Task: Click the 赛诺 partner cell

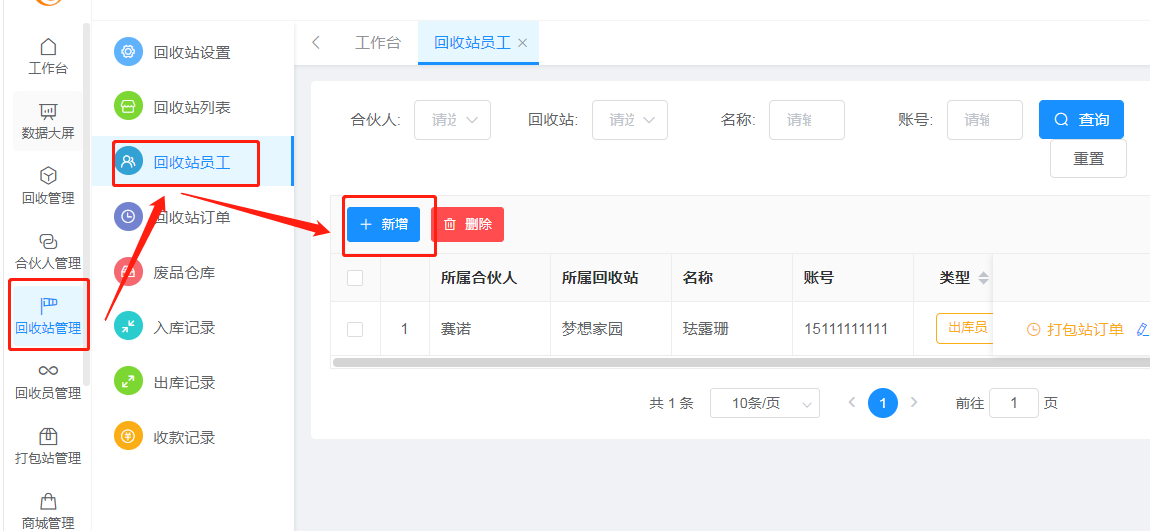Action: tap(455, 329)
